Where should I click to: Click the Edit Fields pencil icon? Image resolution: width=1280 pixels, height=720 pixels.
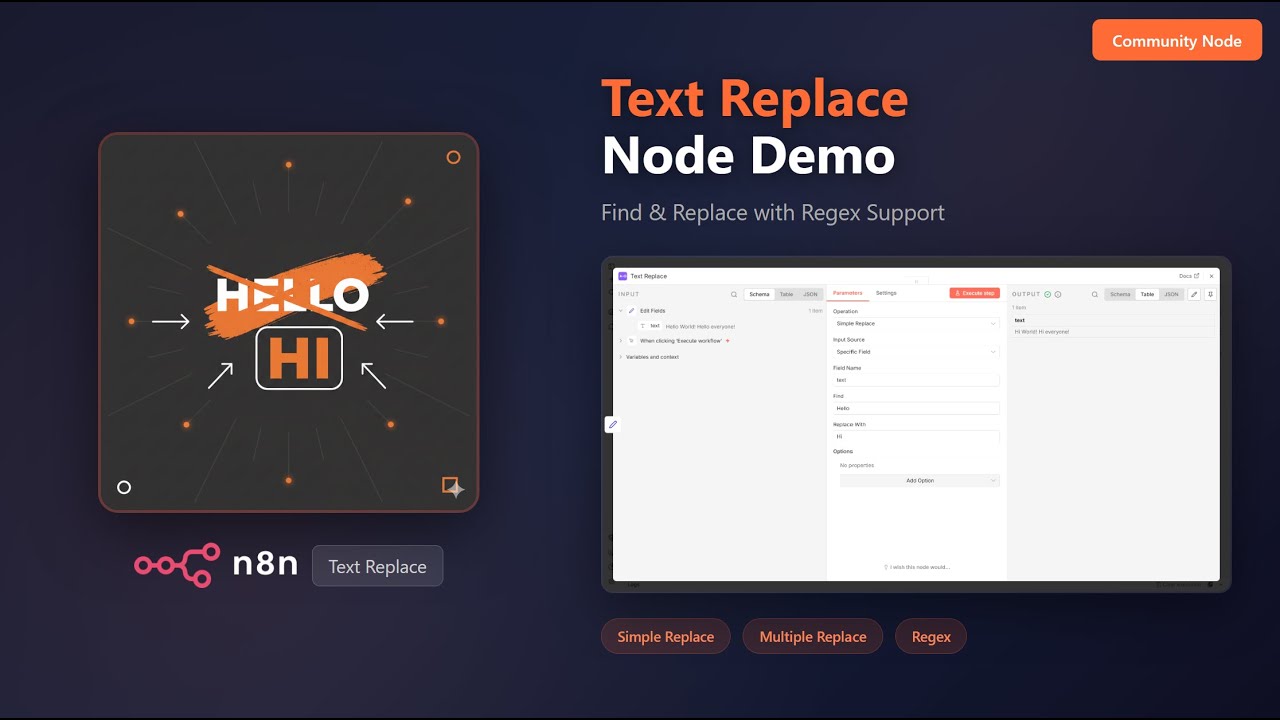click(631, 311)
